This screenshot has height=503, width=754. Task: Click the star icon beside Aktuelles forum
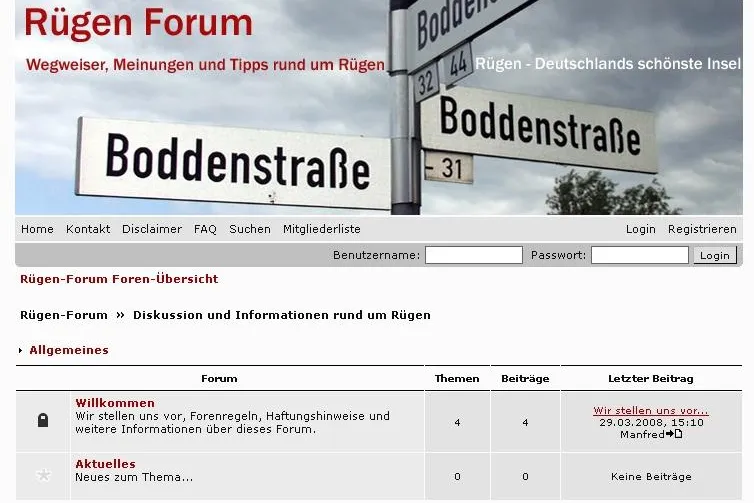tap(43, 476)
